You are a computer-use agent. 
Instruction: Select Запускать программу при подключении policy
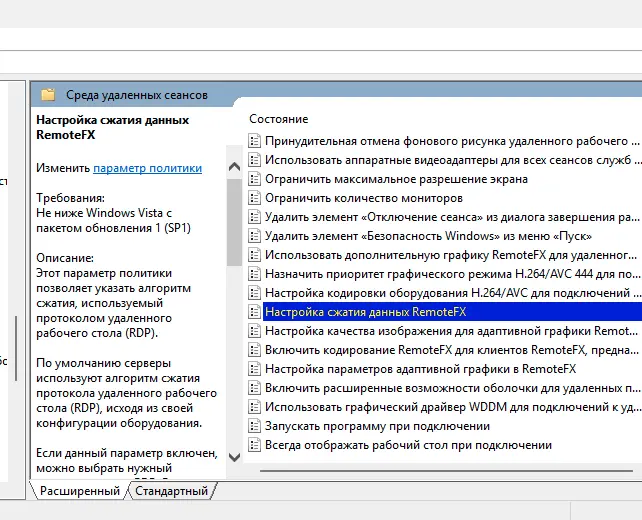click(x=377, y=426)
